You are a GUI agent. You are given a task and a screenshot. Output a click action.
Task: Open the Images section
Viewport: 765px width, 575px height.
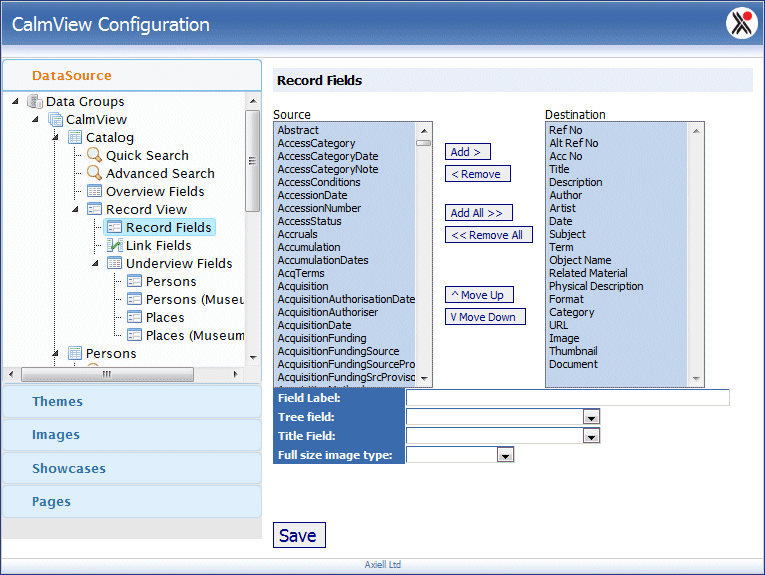[132, 435]
